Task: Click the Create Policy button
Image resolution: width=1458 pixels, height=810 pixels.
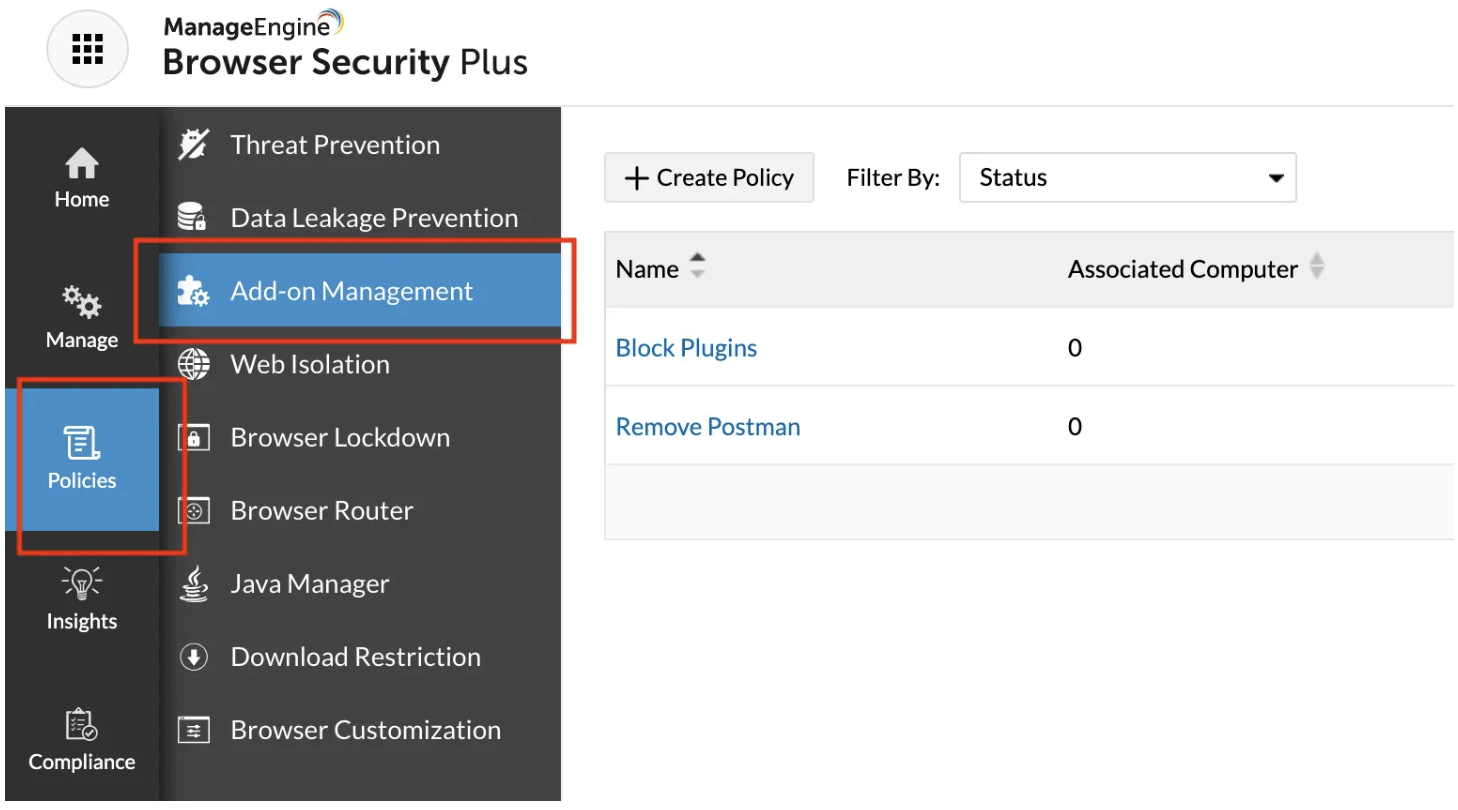Action: (x=709, y=178)
